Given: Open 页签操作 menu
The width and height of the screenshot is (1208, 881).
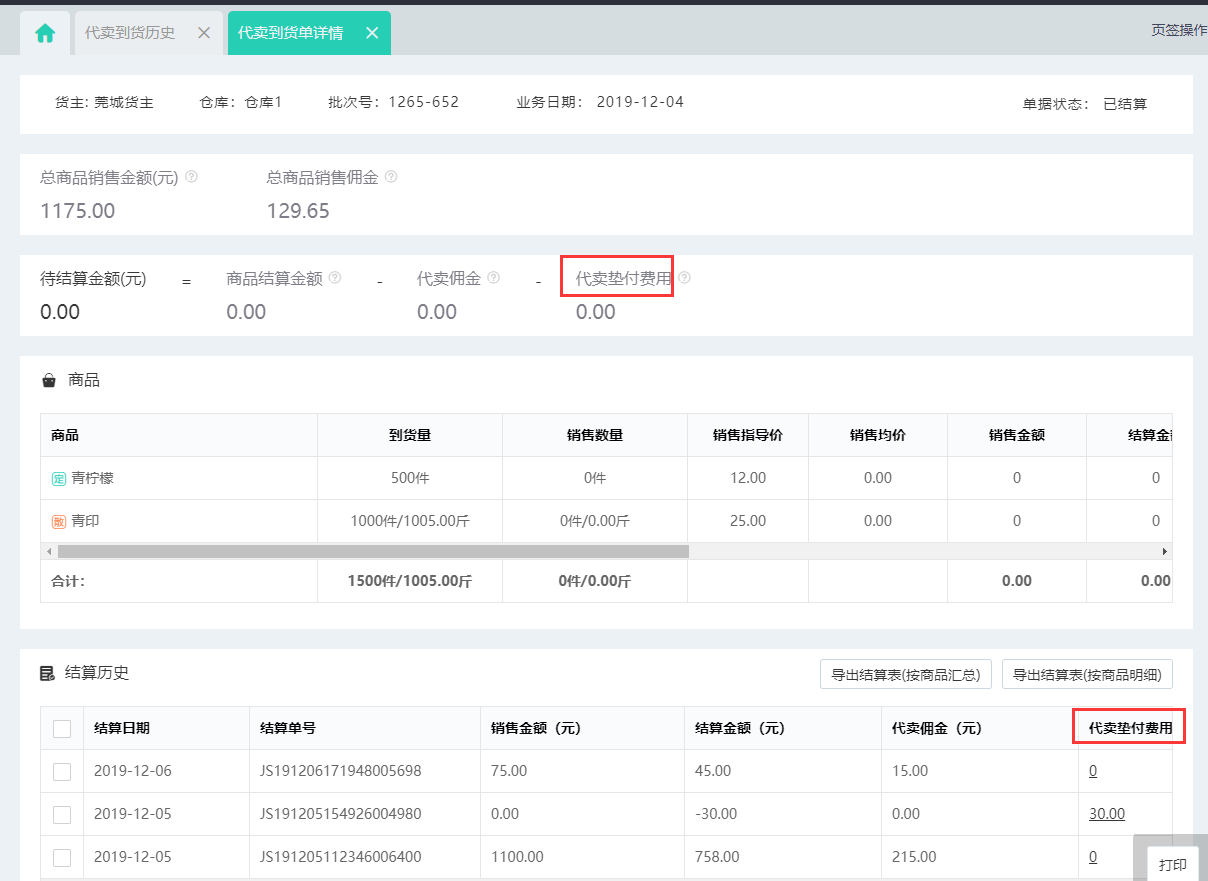Looking at the screenshot, I should tap(1179, 30).
